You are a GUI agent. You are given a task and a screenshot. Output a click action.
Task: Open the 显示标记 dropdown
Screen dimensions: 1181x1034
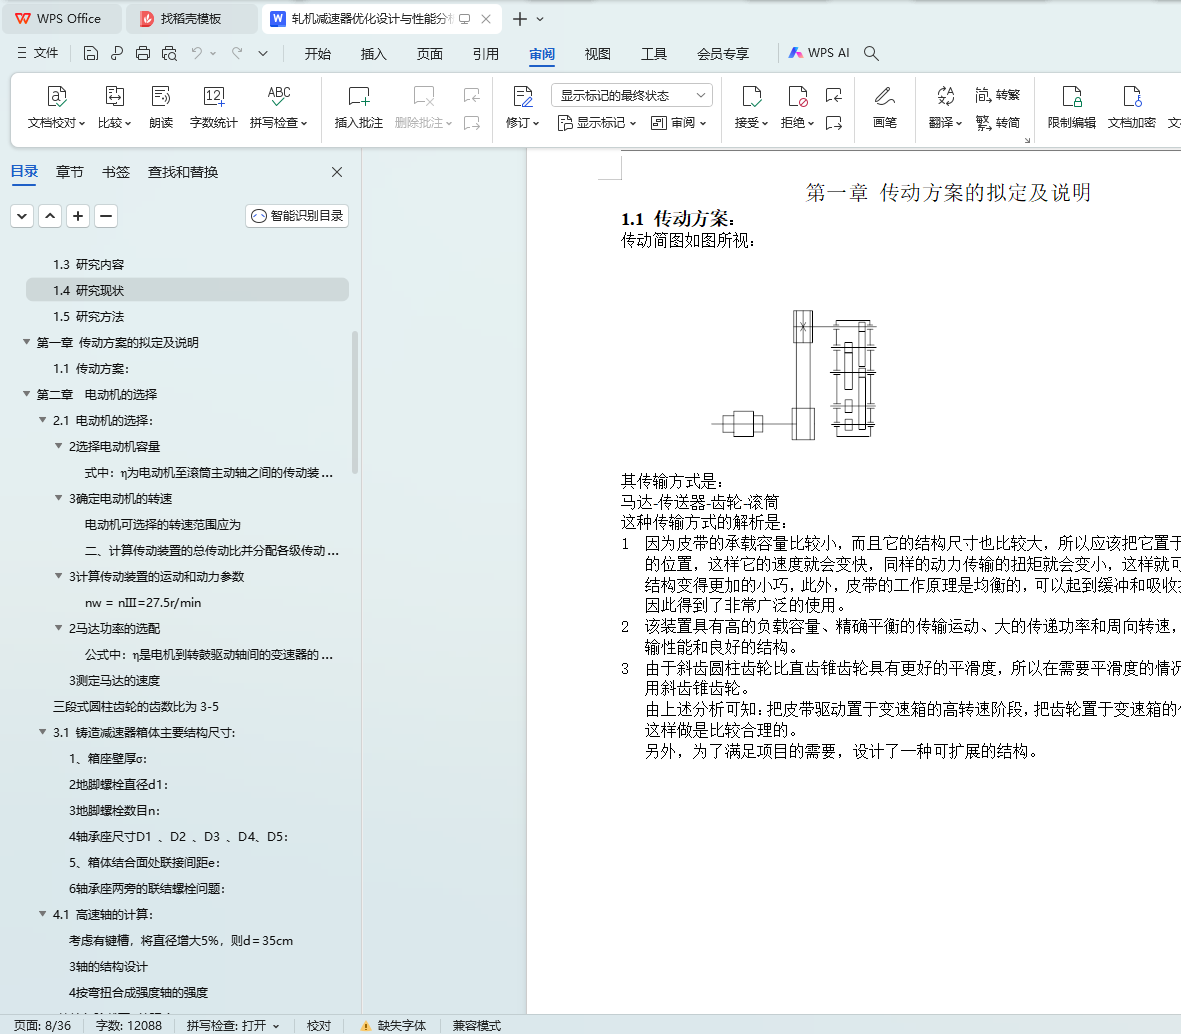click(597, 123)
